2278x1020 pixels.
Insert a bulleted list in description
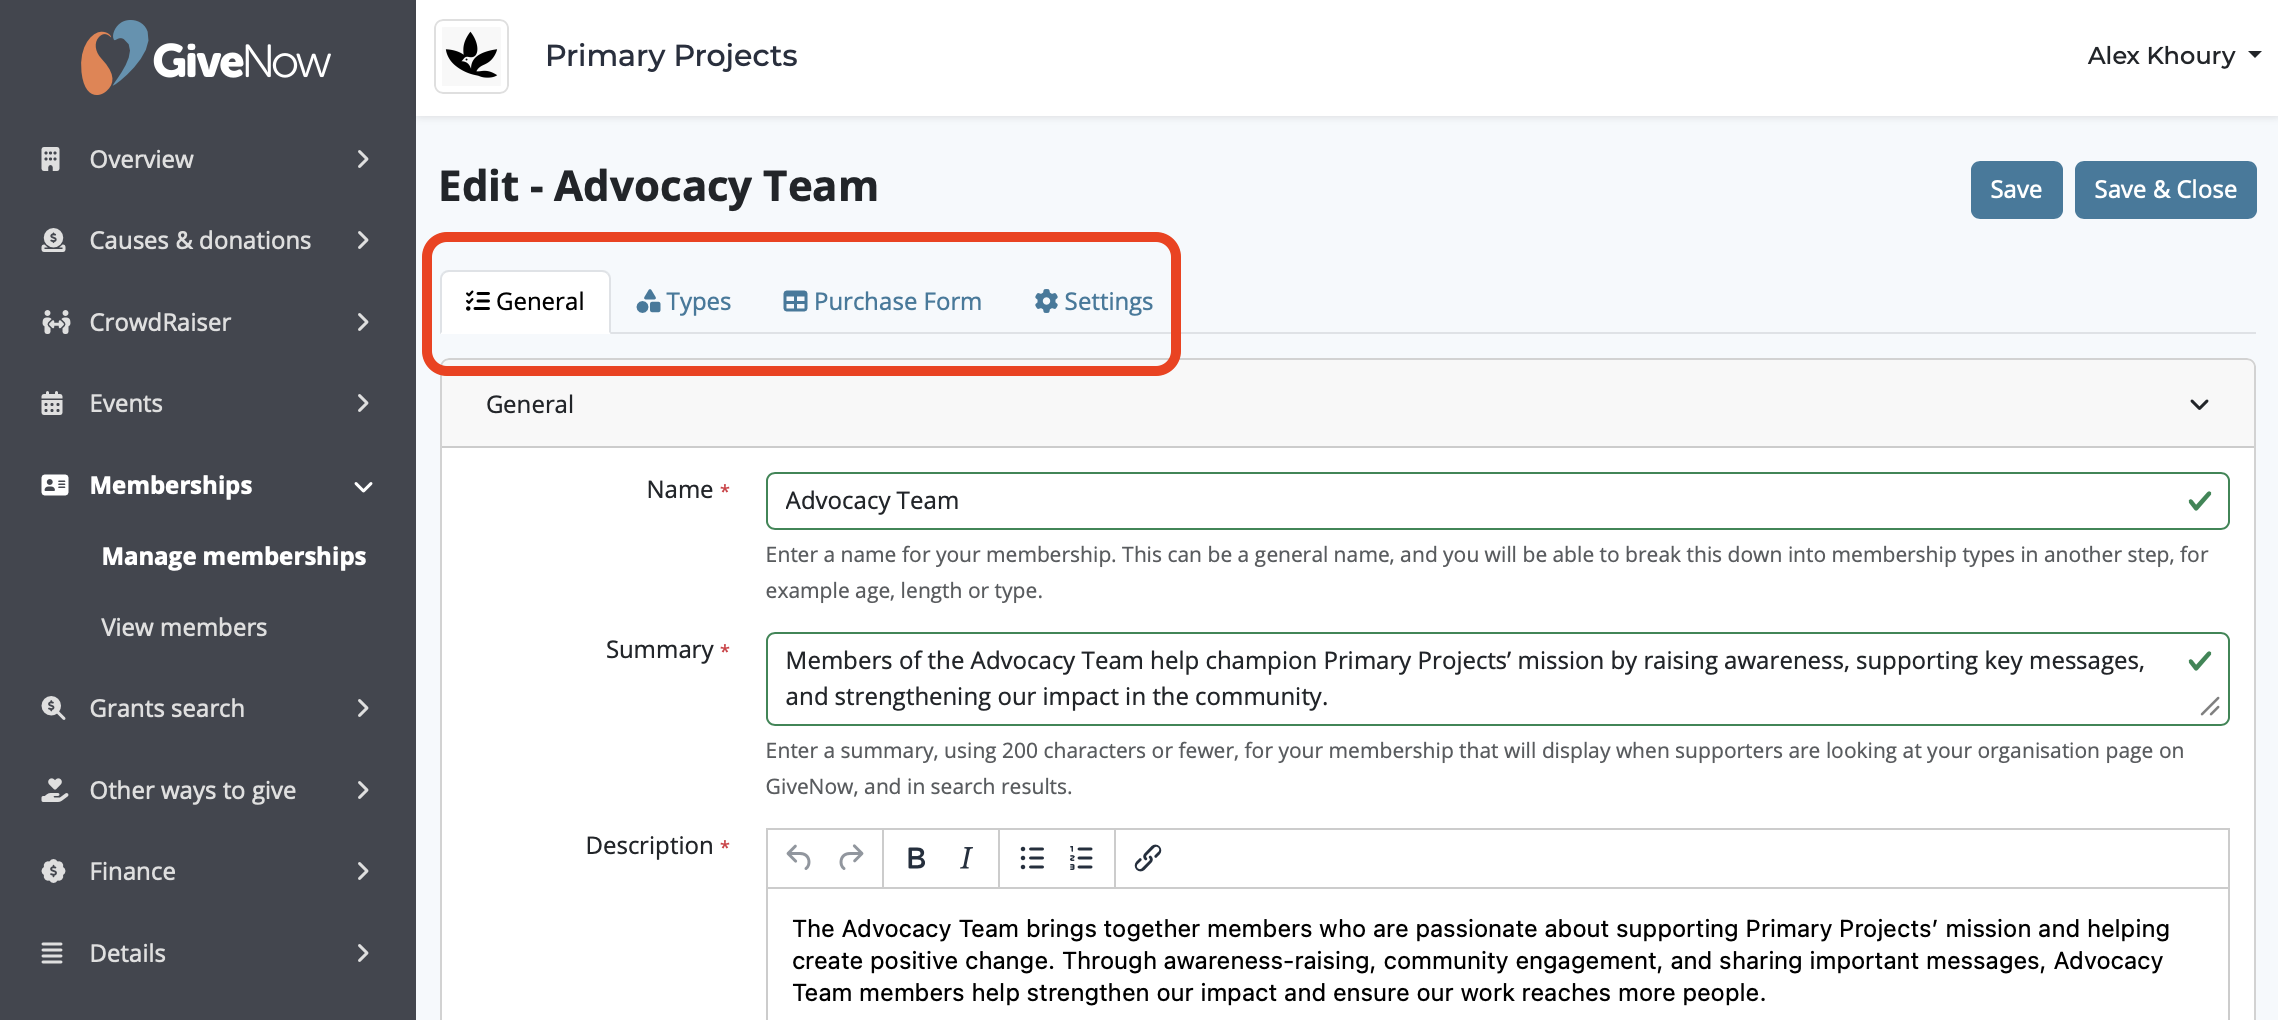[1032, 858]
